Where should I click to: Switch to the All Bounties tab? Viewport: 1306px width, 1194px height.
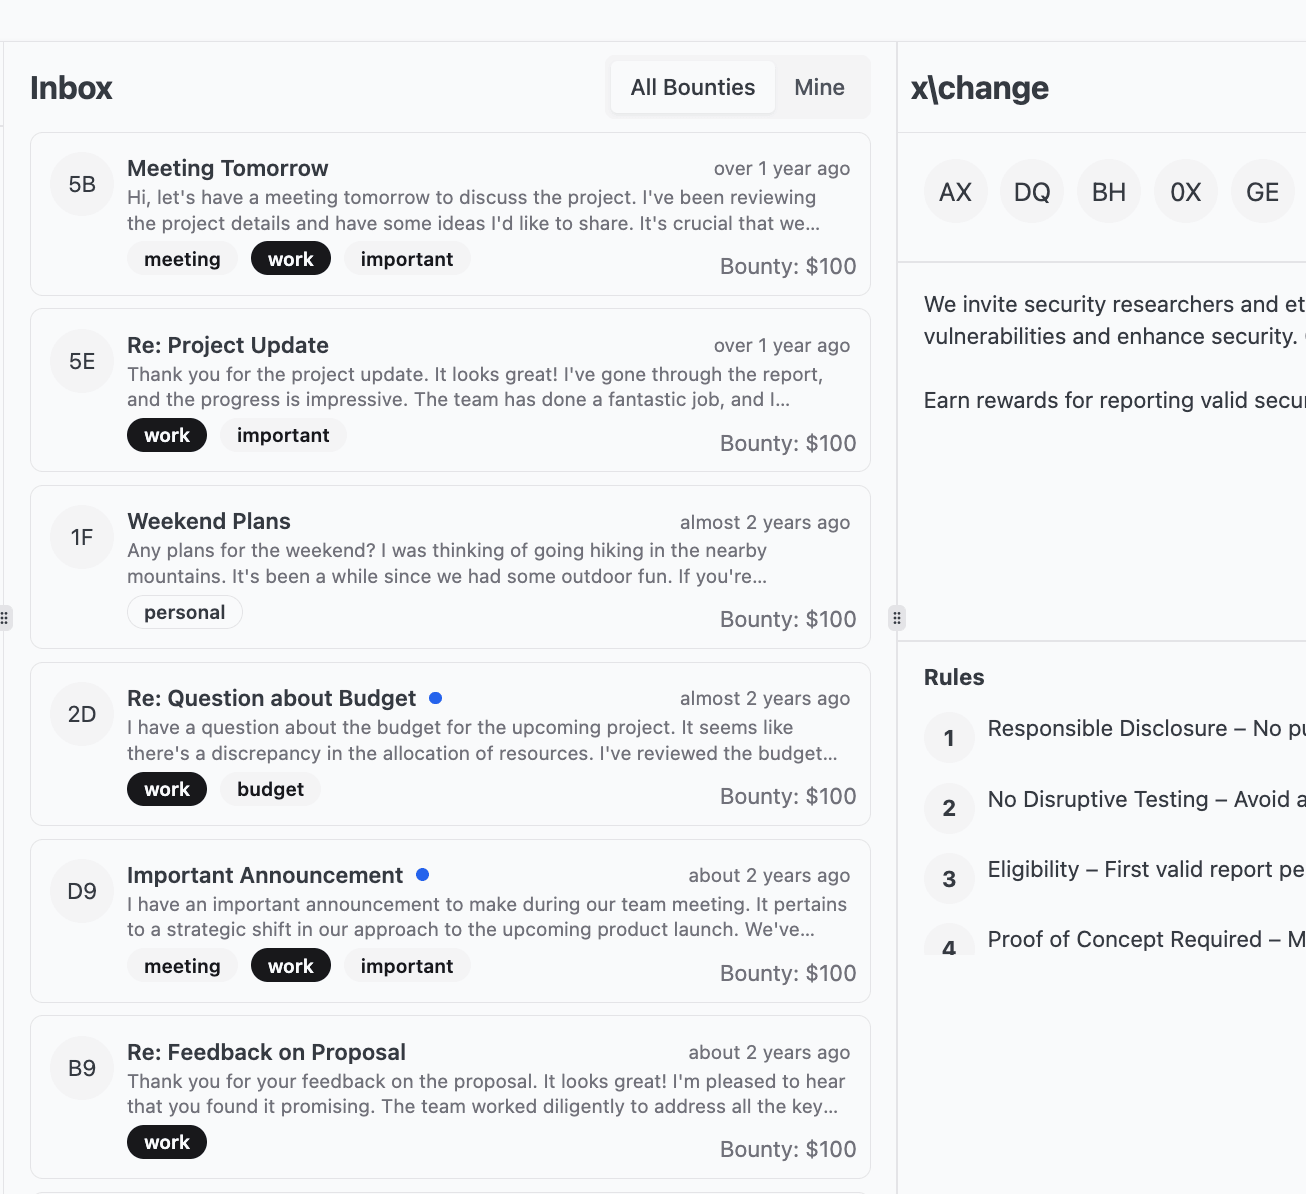pyautogui.click(x=693, y=87)
